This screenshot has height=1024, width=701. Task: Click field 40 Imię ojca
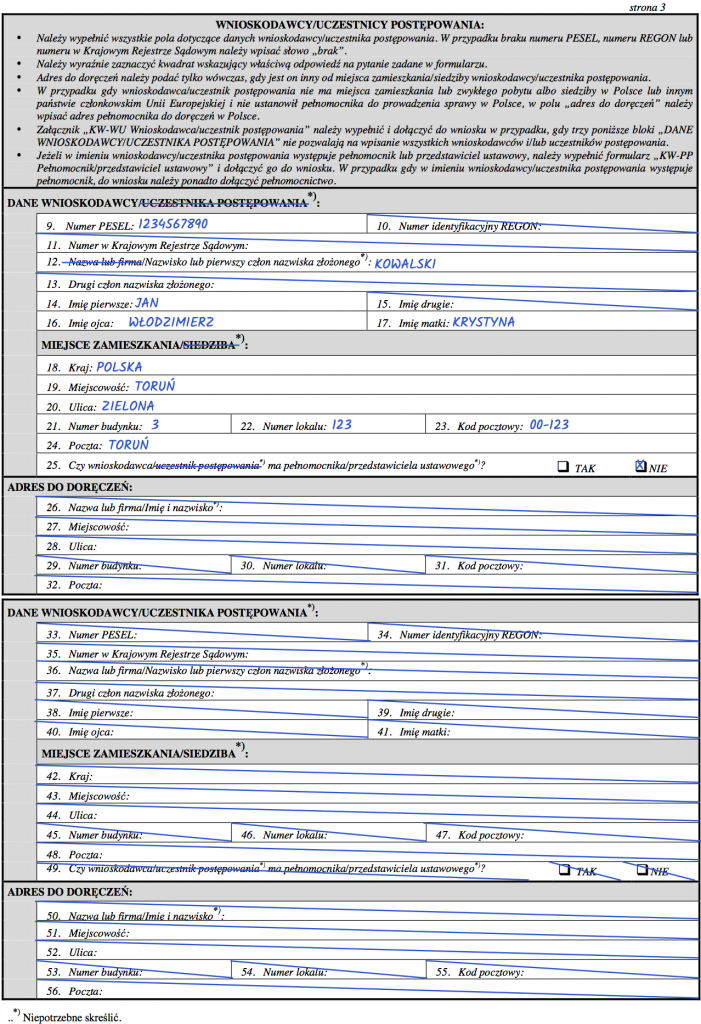pos(203,731)
